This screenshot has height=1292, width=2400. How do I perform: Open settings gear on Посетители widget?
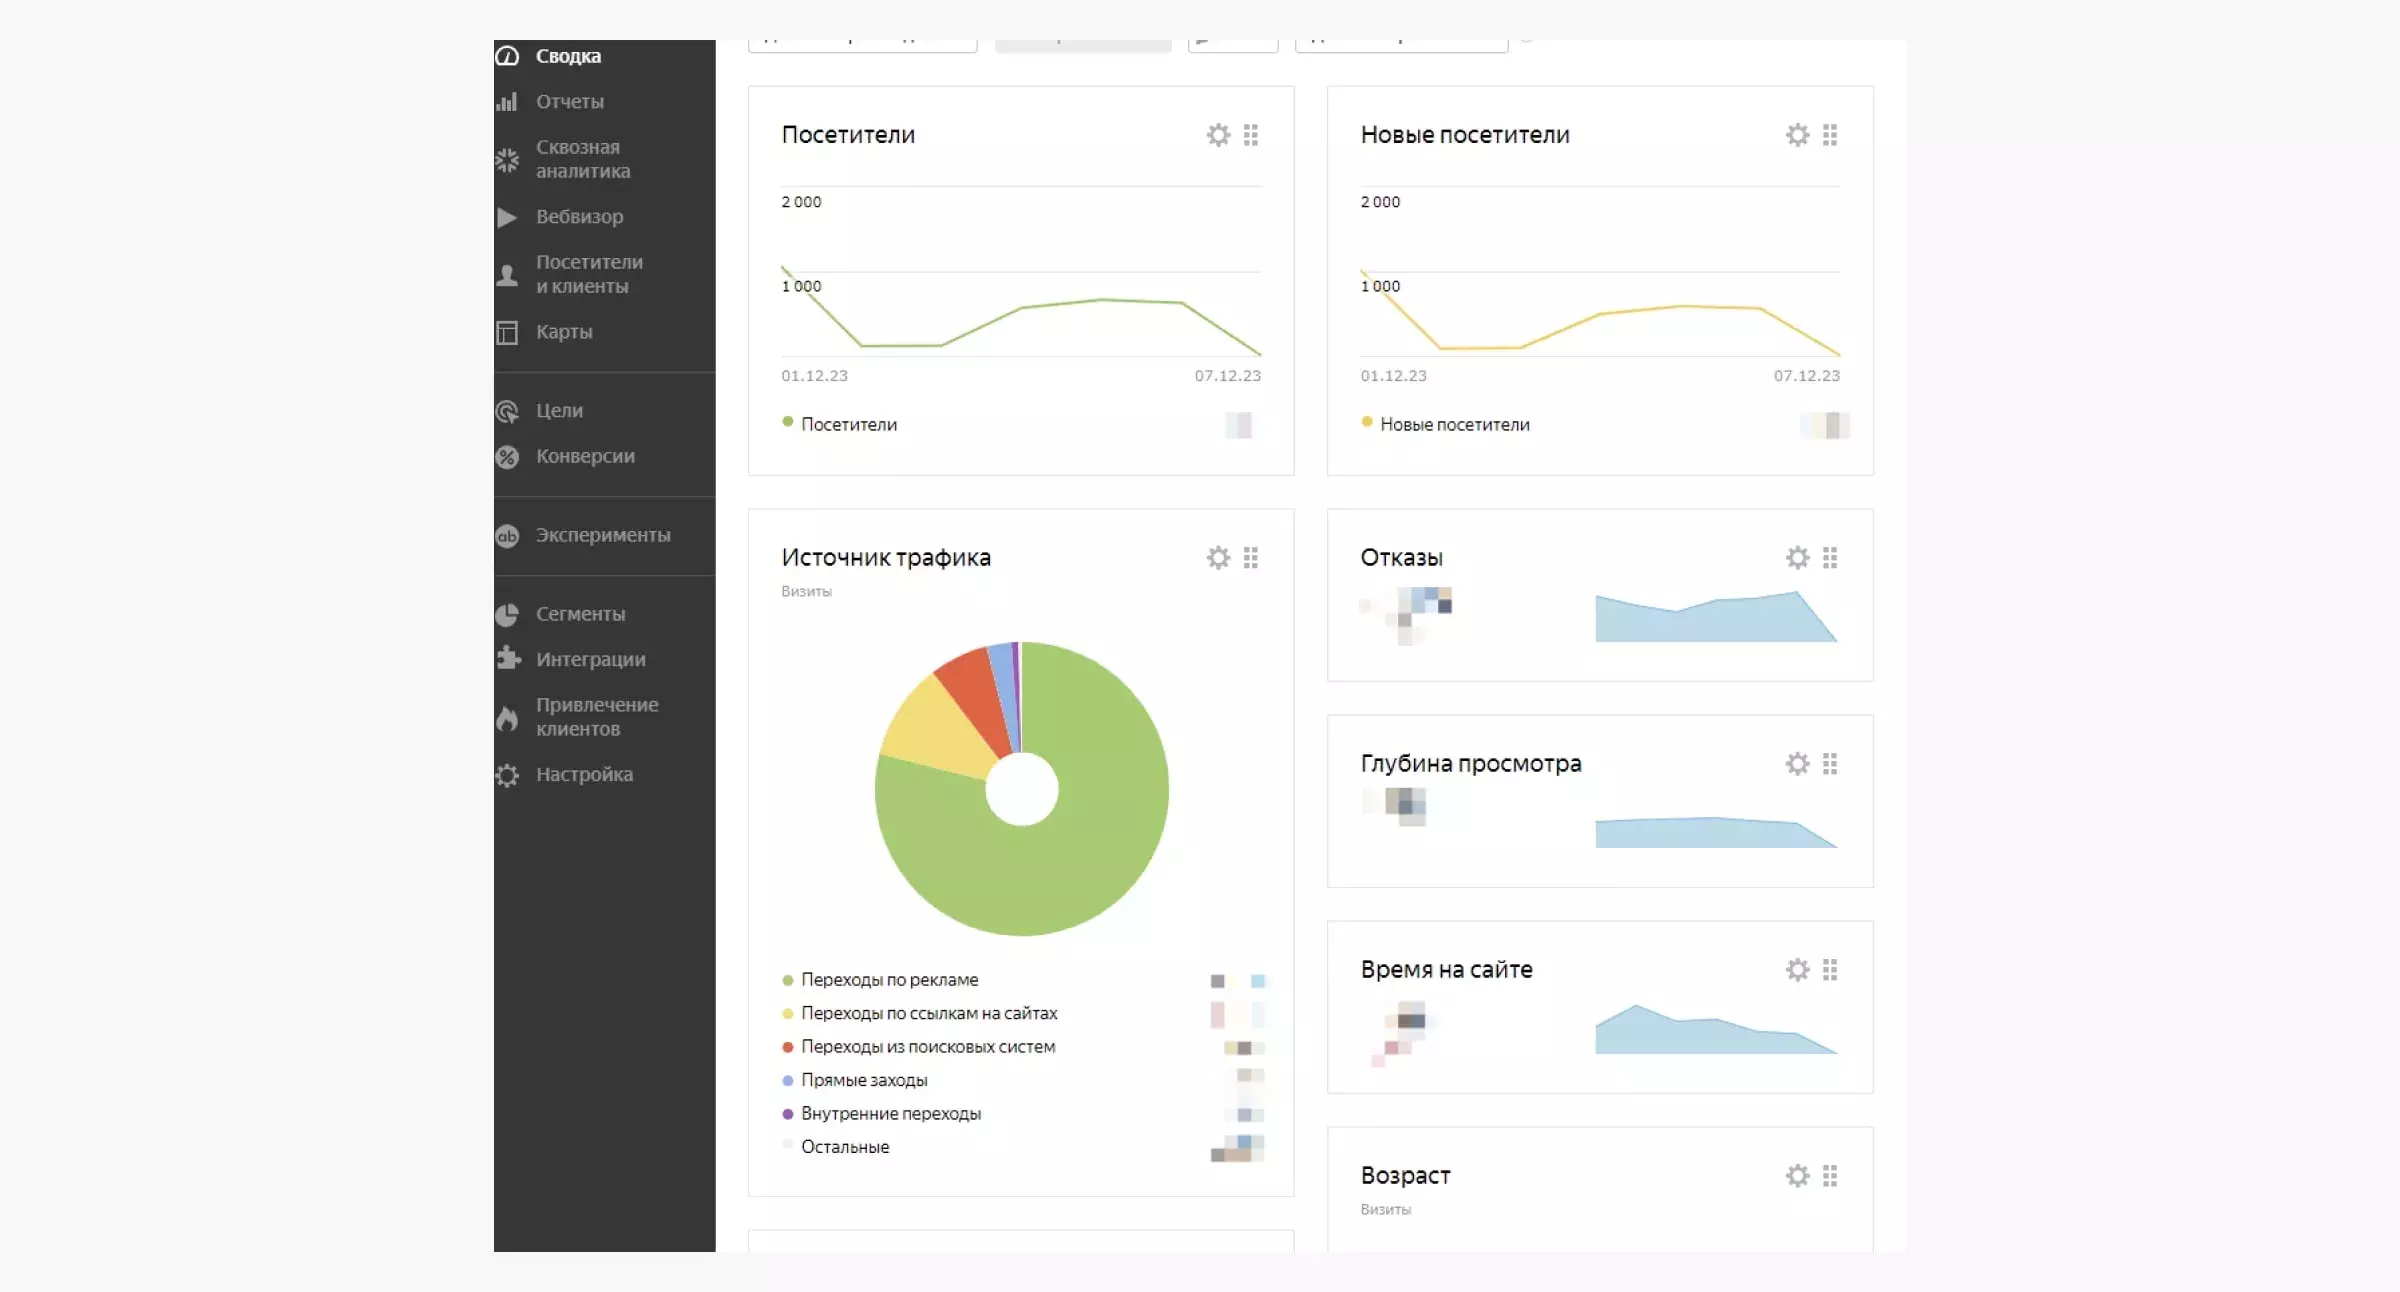[x=1217, y=135]
